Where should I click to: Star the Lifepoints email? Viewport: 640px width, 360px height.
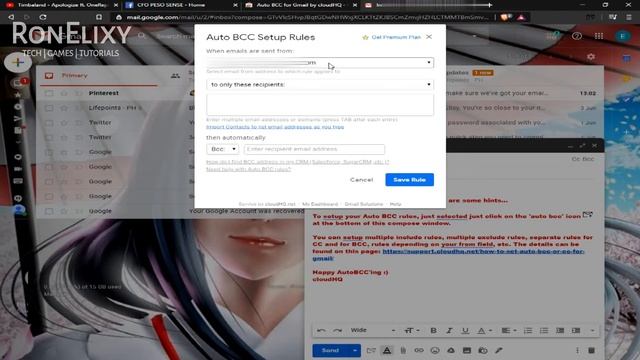[x=64, y=108]
